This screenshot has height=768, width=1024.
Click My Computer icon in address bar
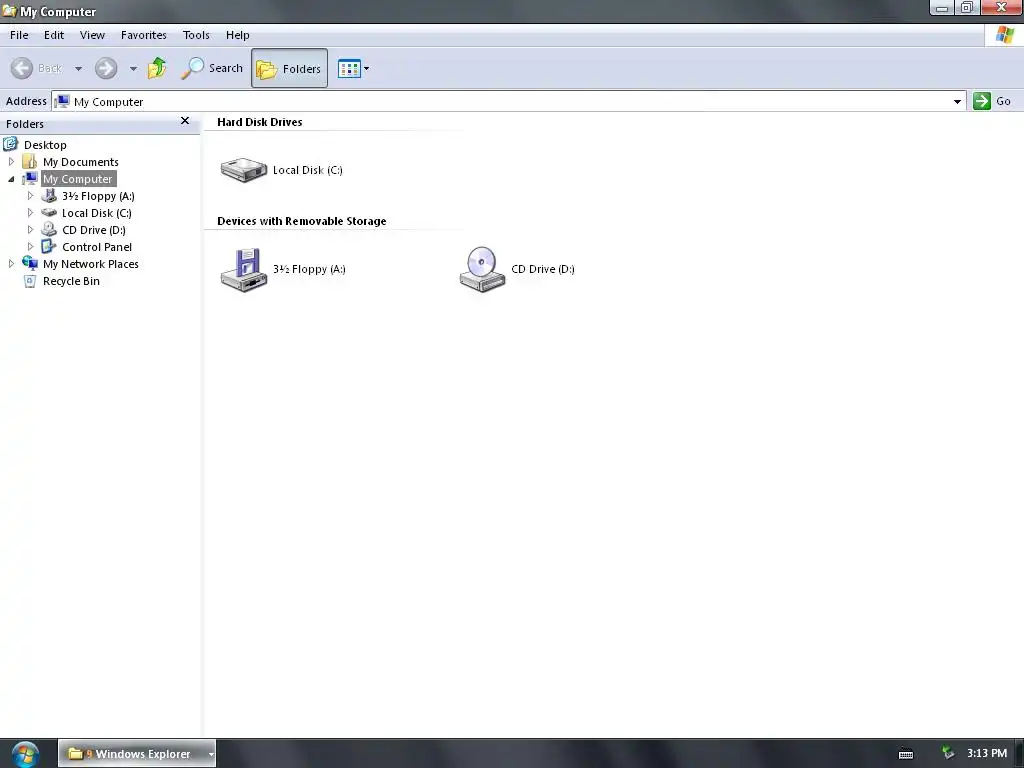(x=62, y=101)
